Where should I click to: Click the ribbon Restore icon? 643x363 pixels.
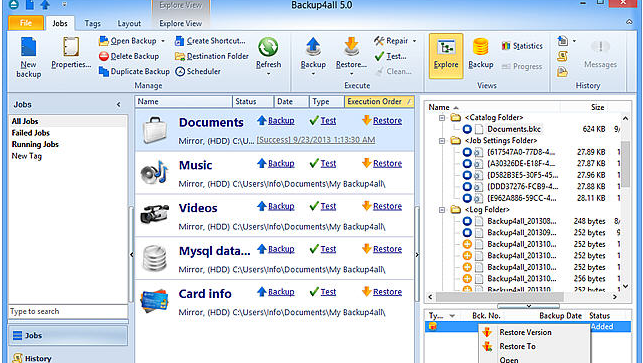351,47
